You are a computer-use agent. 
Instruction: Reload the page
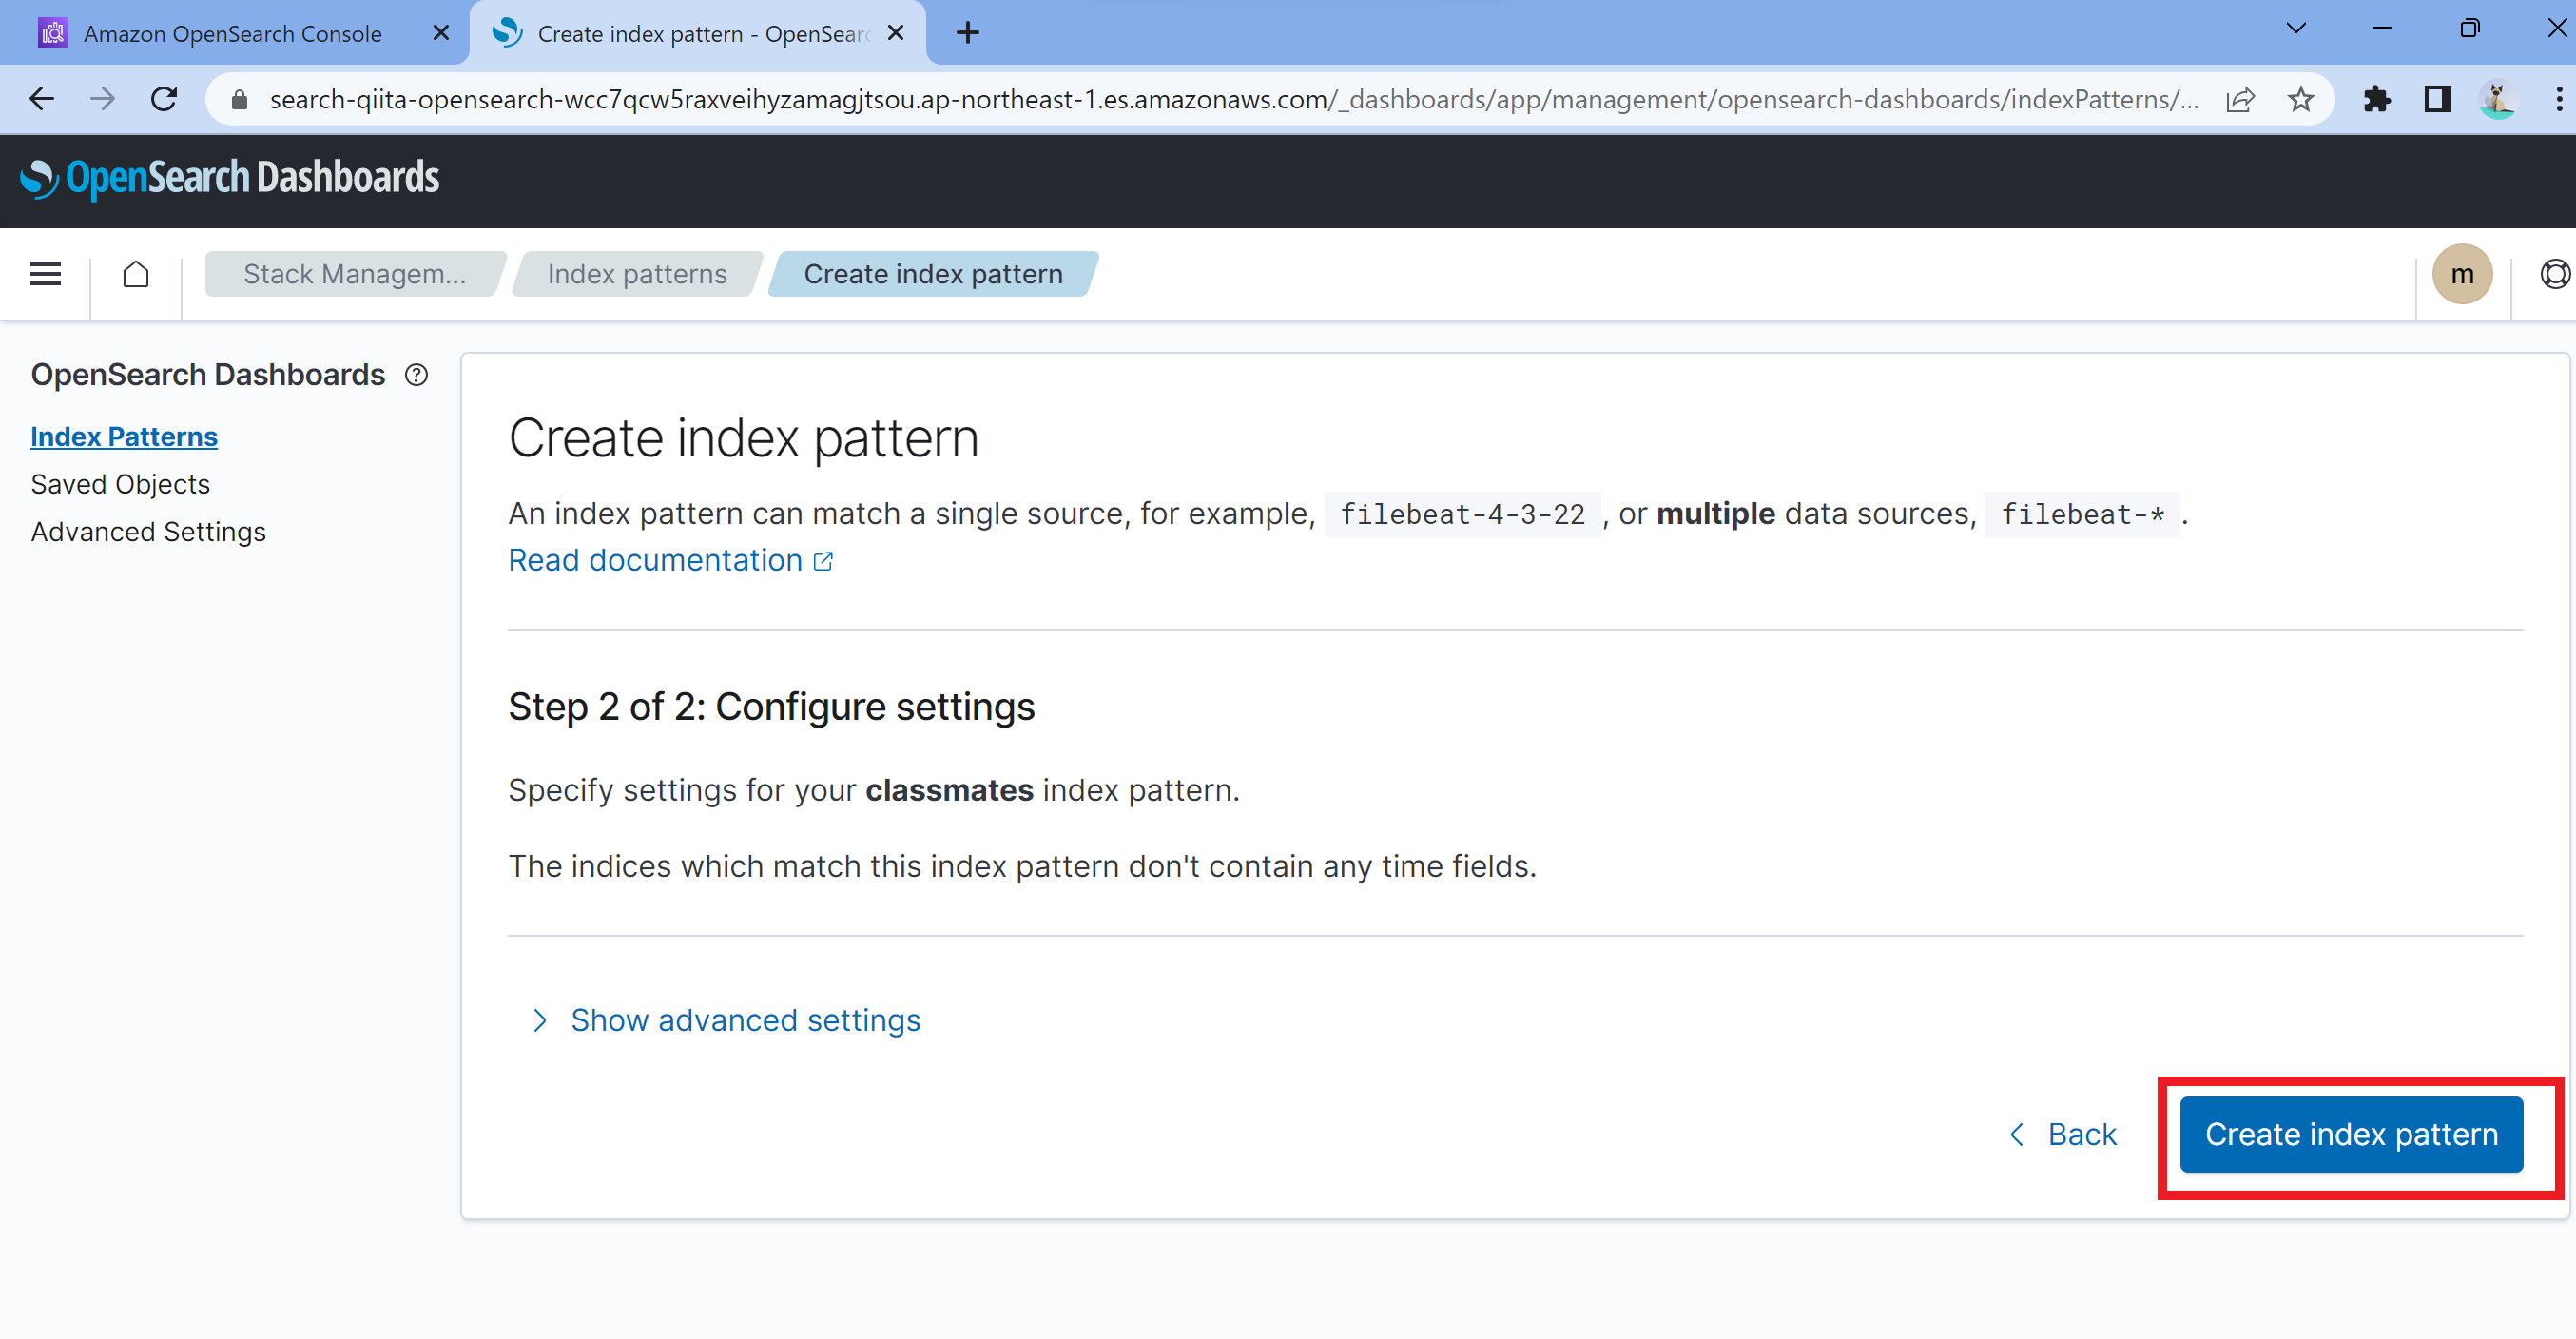[164, 99]
